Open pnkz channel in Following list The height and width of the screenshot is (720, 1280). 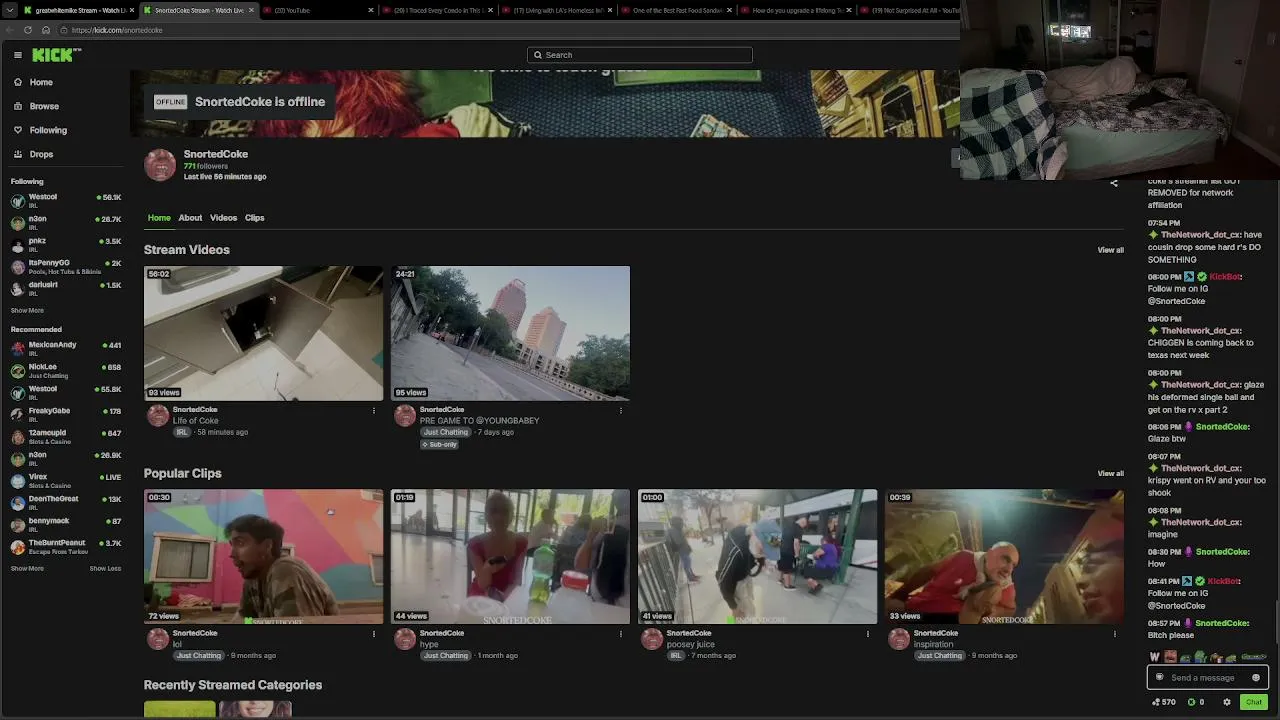(x=65, y=245)
